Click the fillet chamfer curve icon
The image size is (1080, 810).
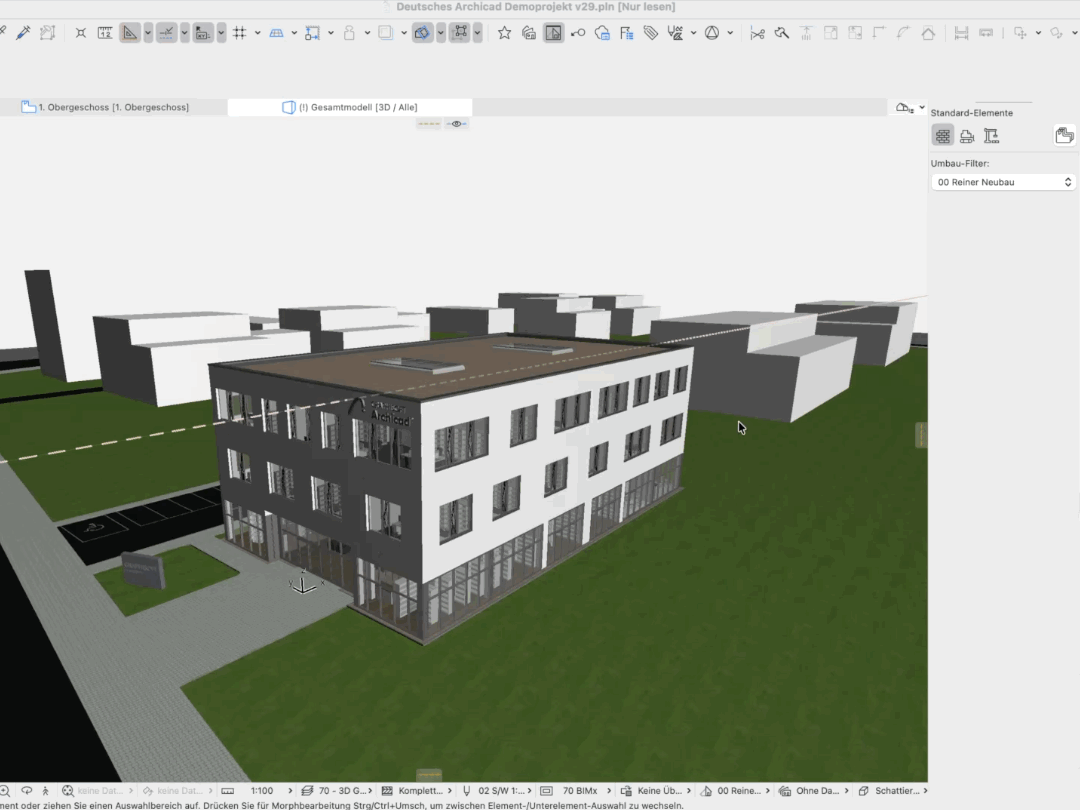pyautogui.click(x=904, y=32)
